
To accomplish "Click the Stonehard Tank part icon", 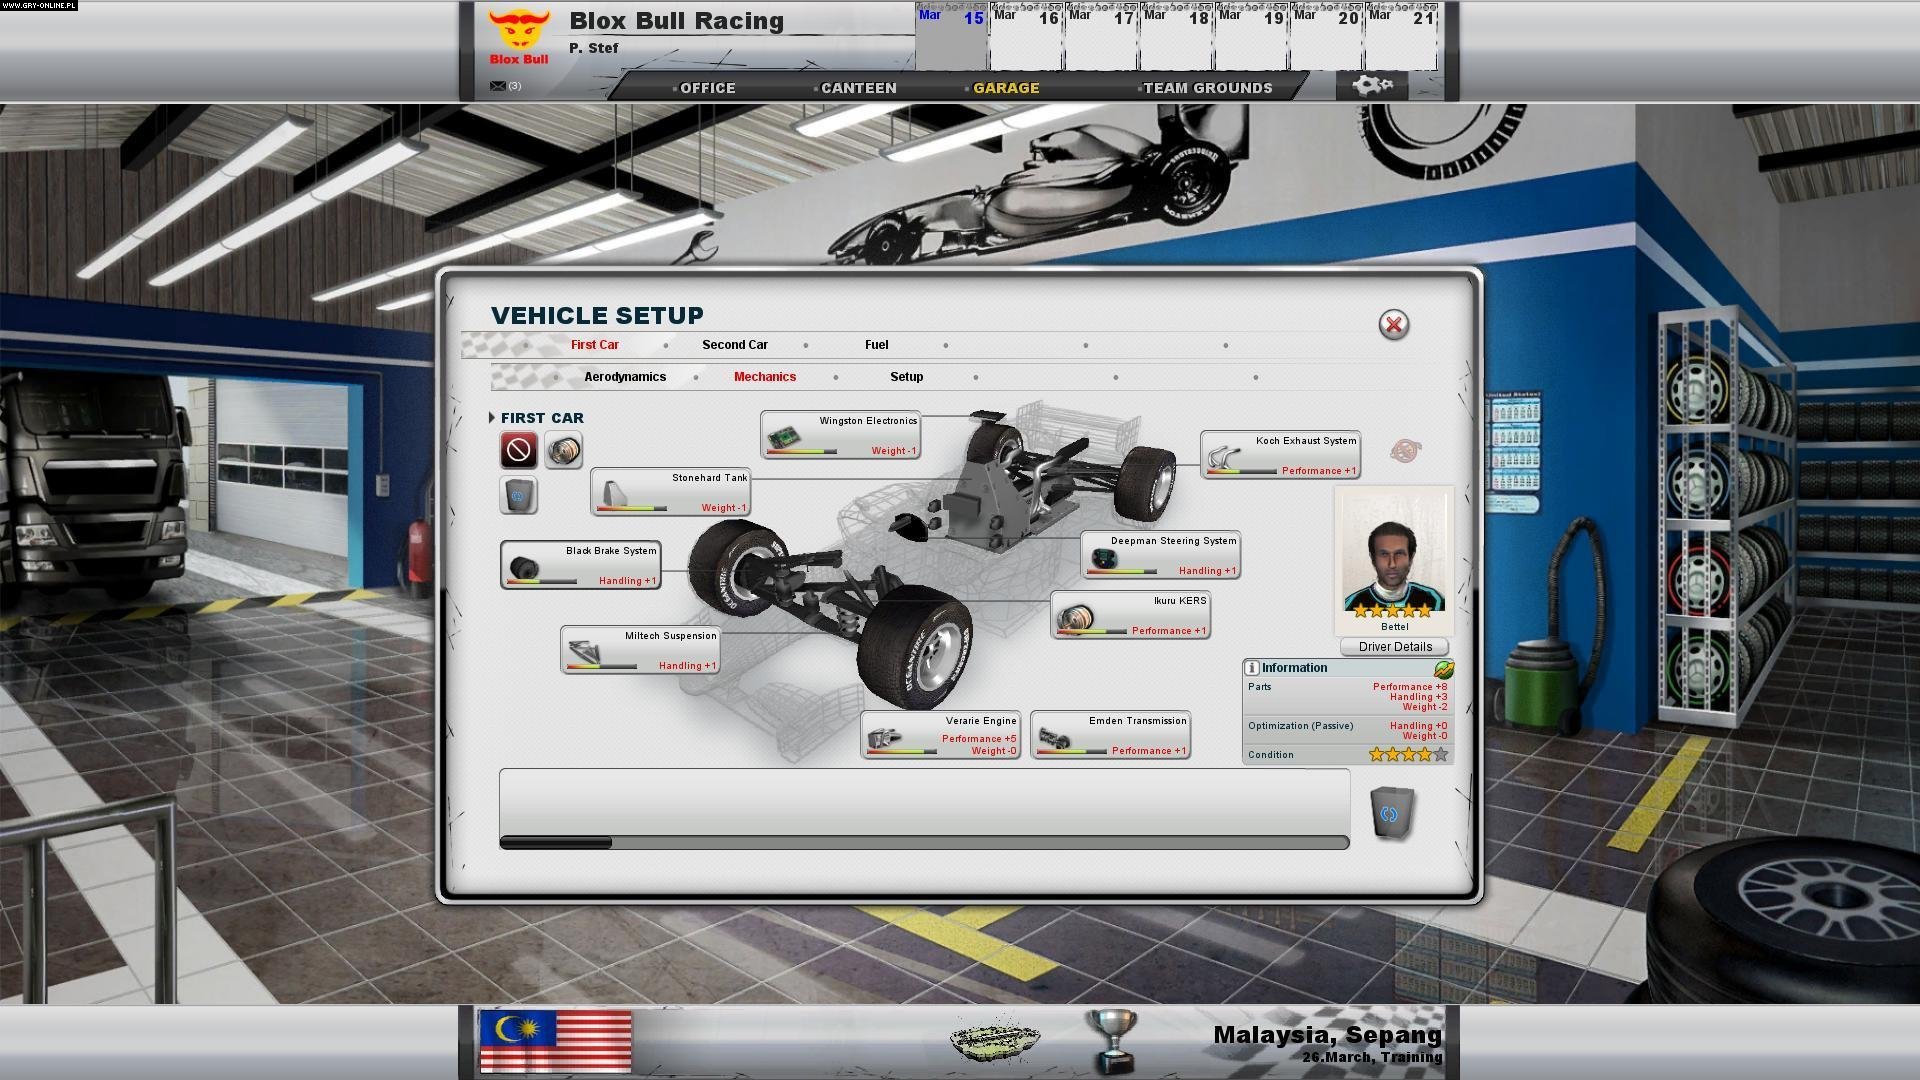I will tap(616, 491).
